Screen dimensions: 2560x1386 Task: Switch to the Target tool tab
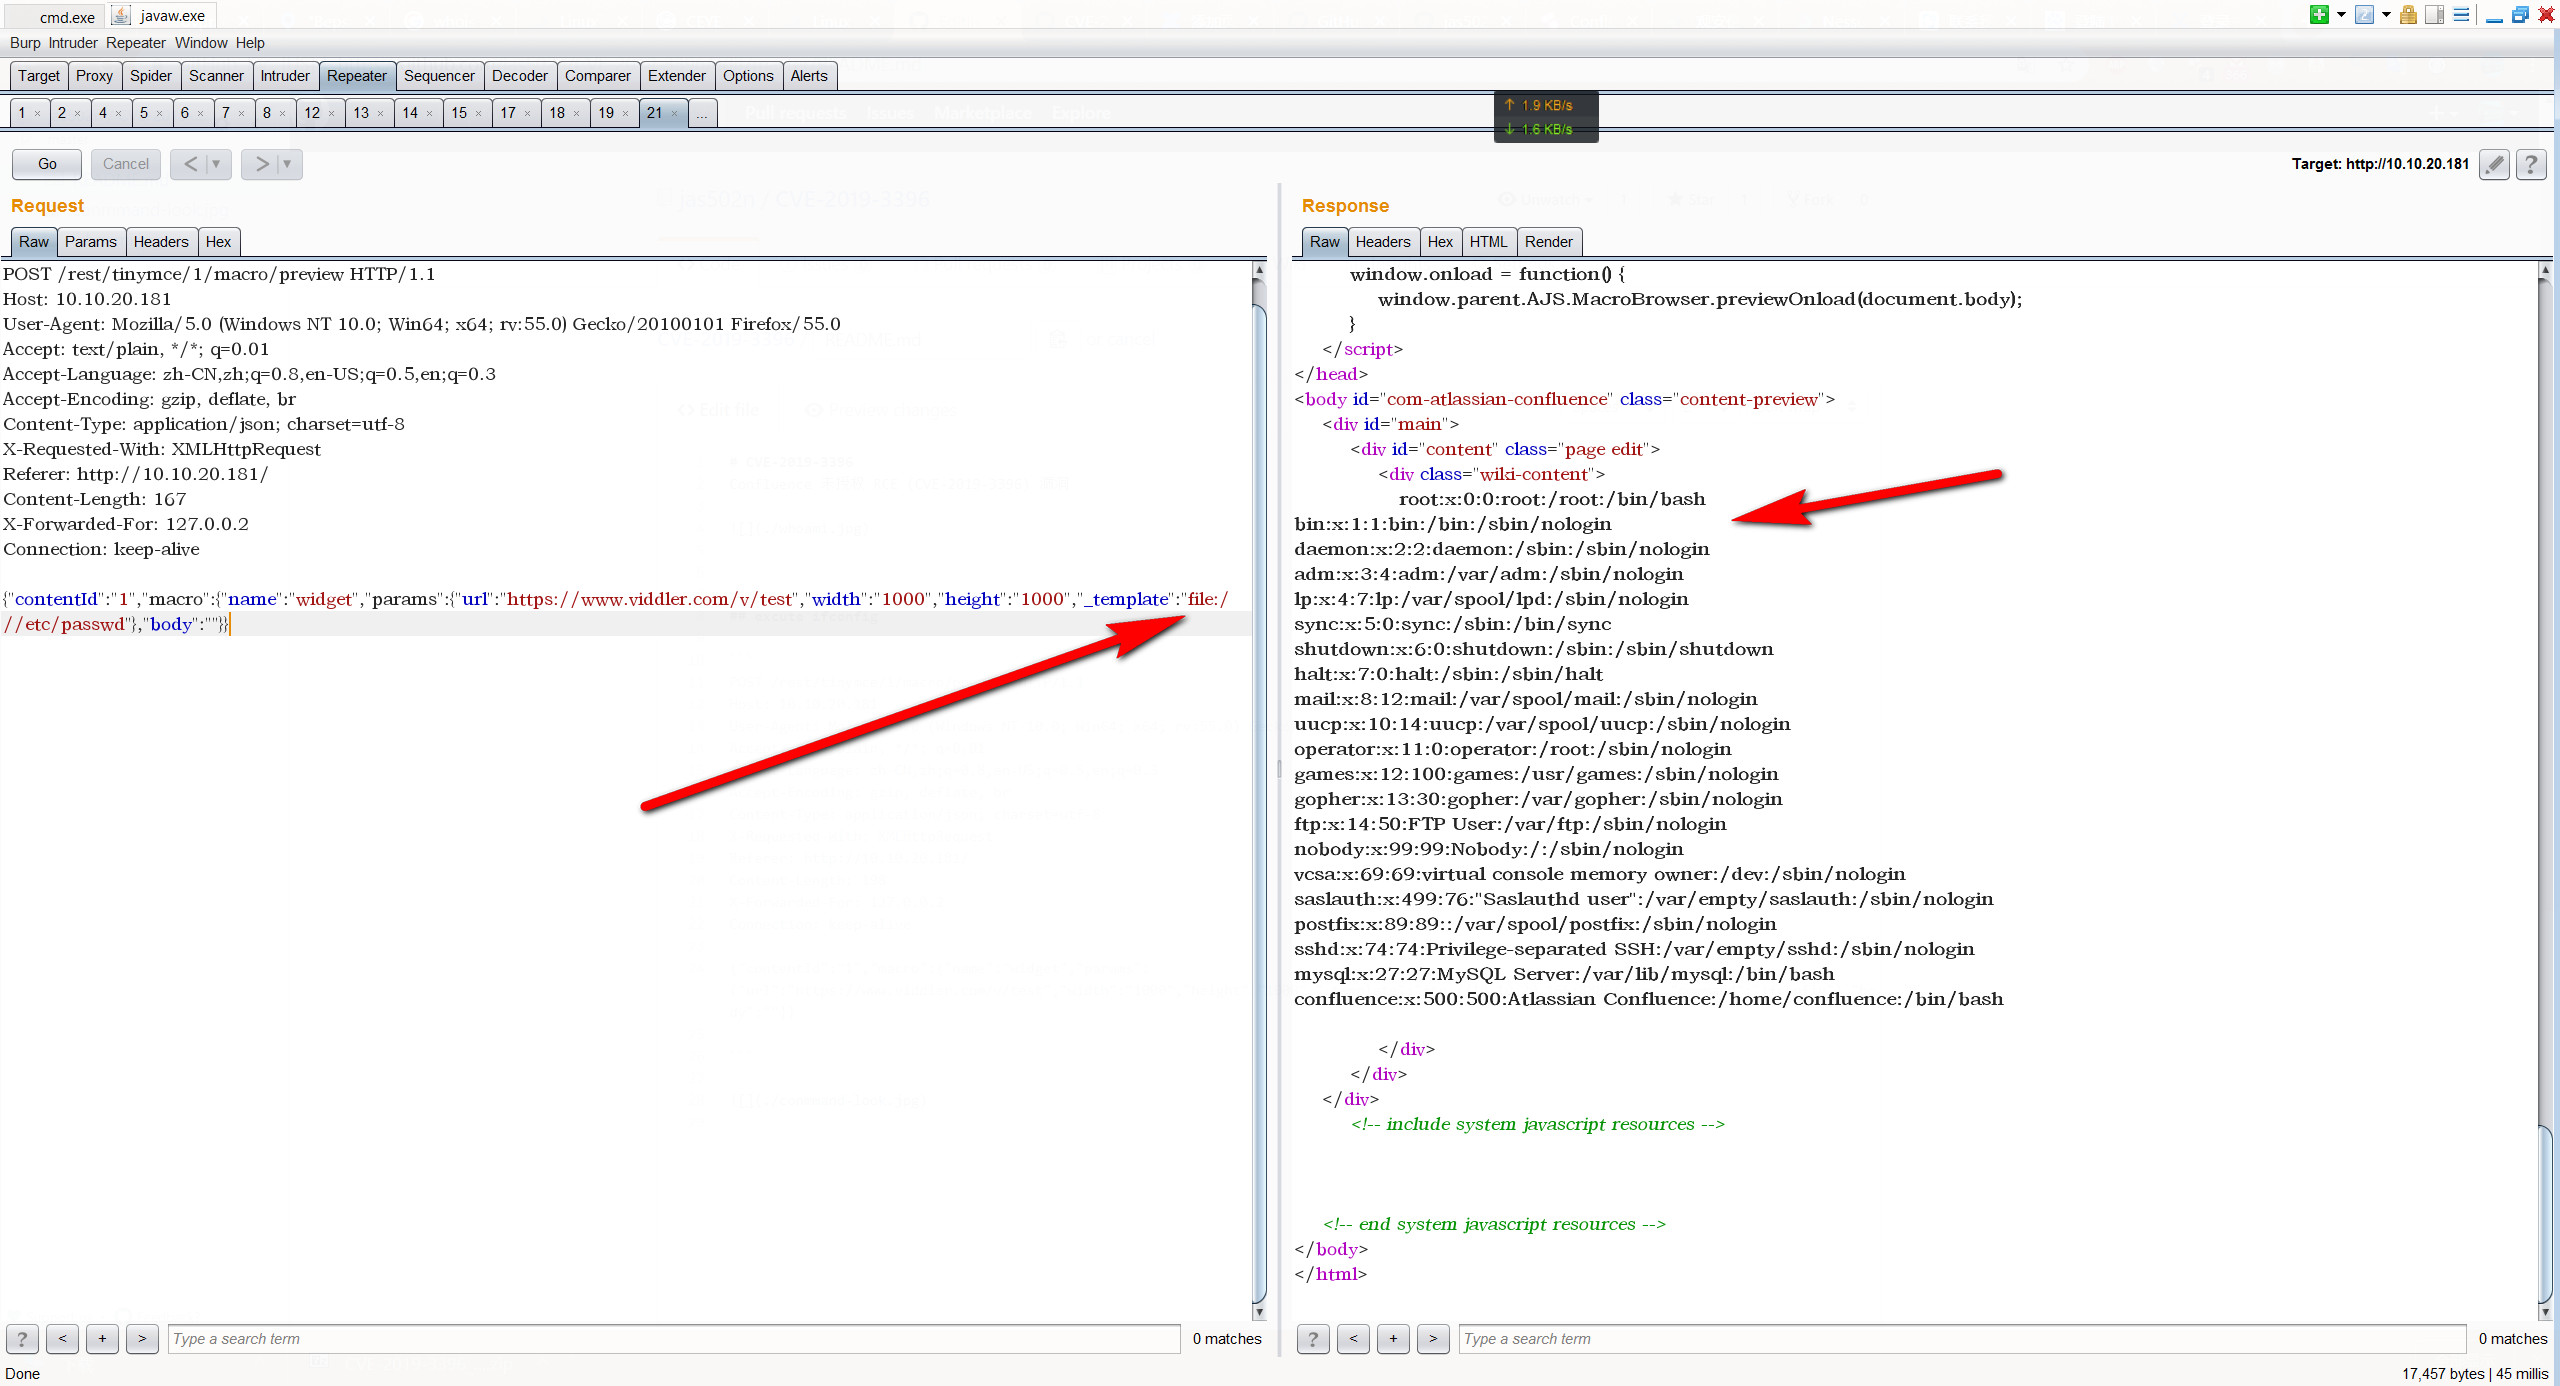(x=39, y=76)
